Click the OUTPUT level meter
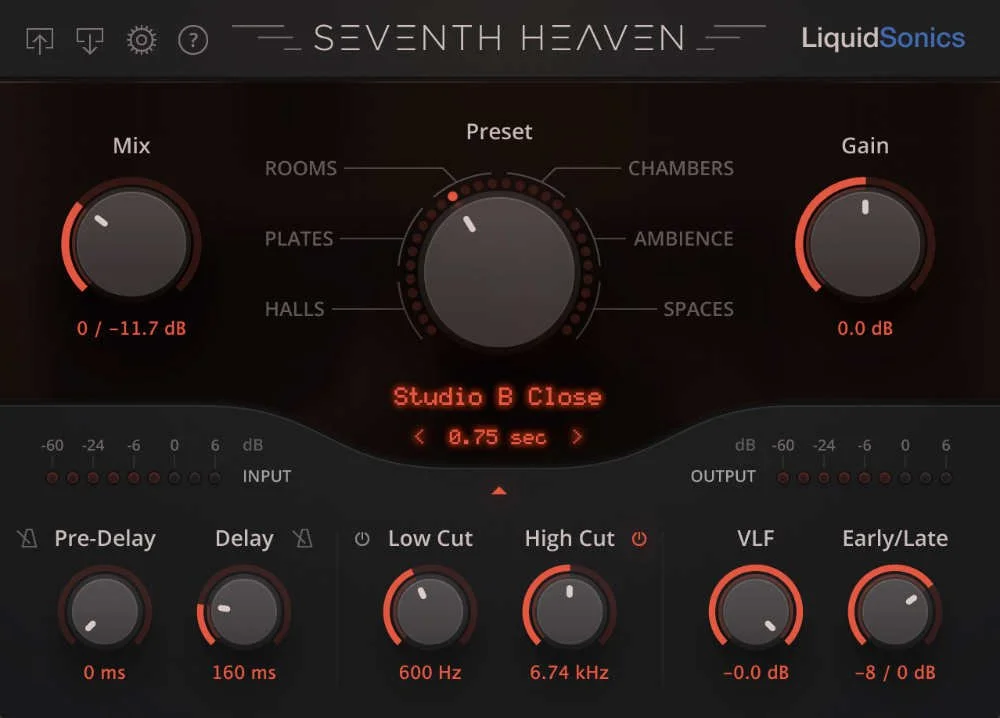The height and width of the screenshot is (718, 1000). [x=864, y=478]
